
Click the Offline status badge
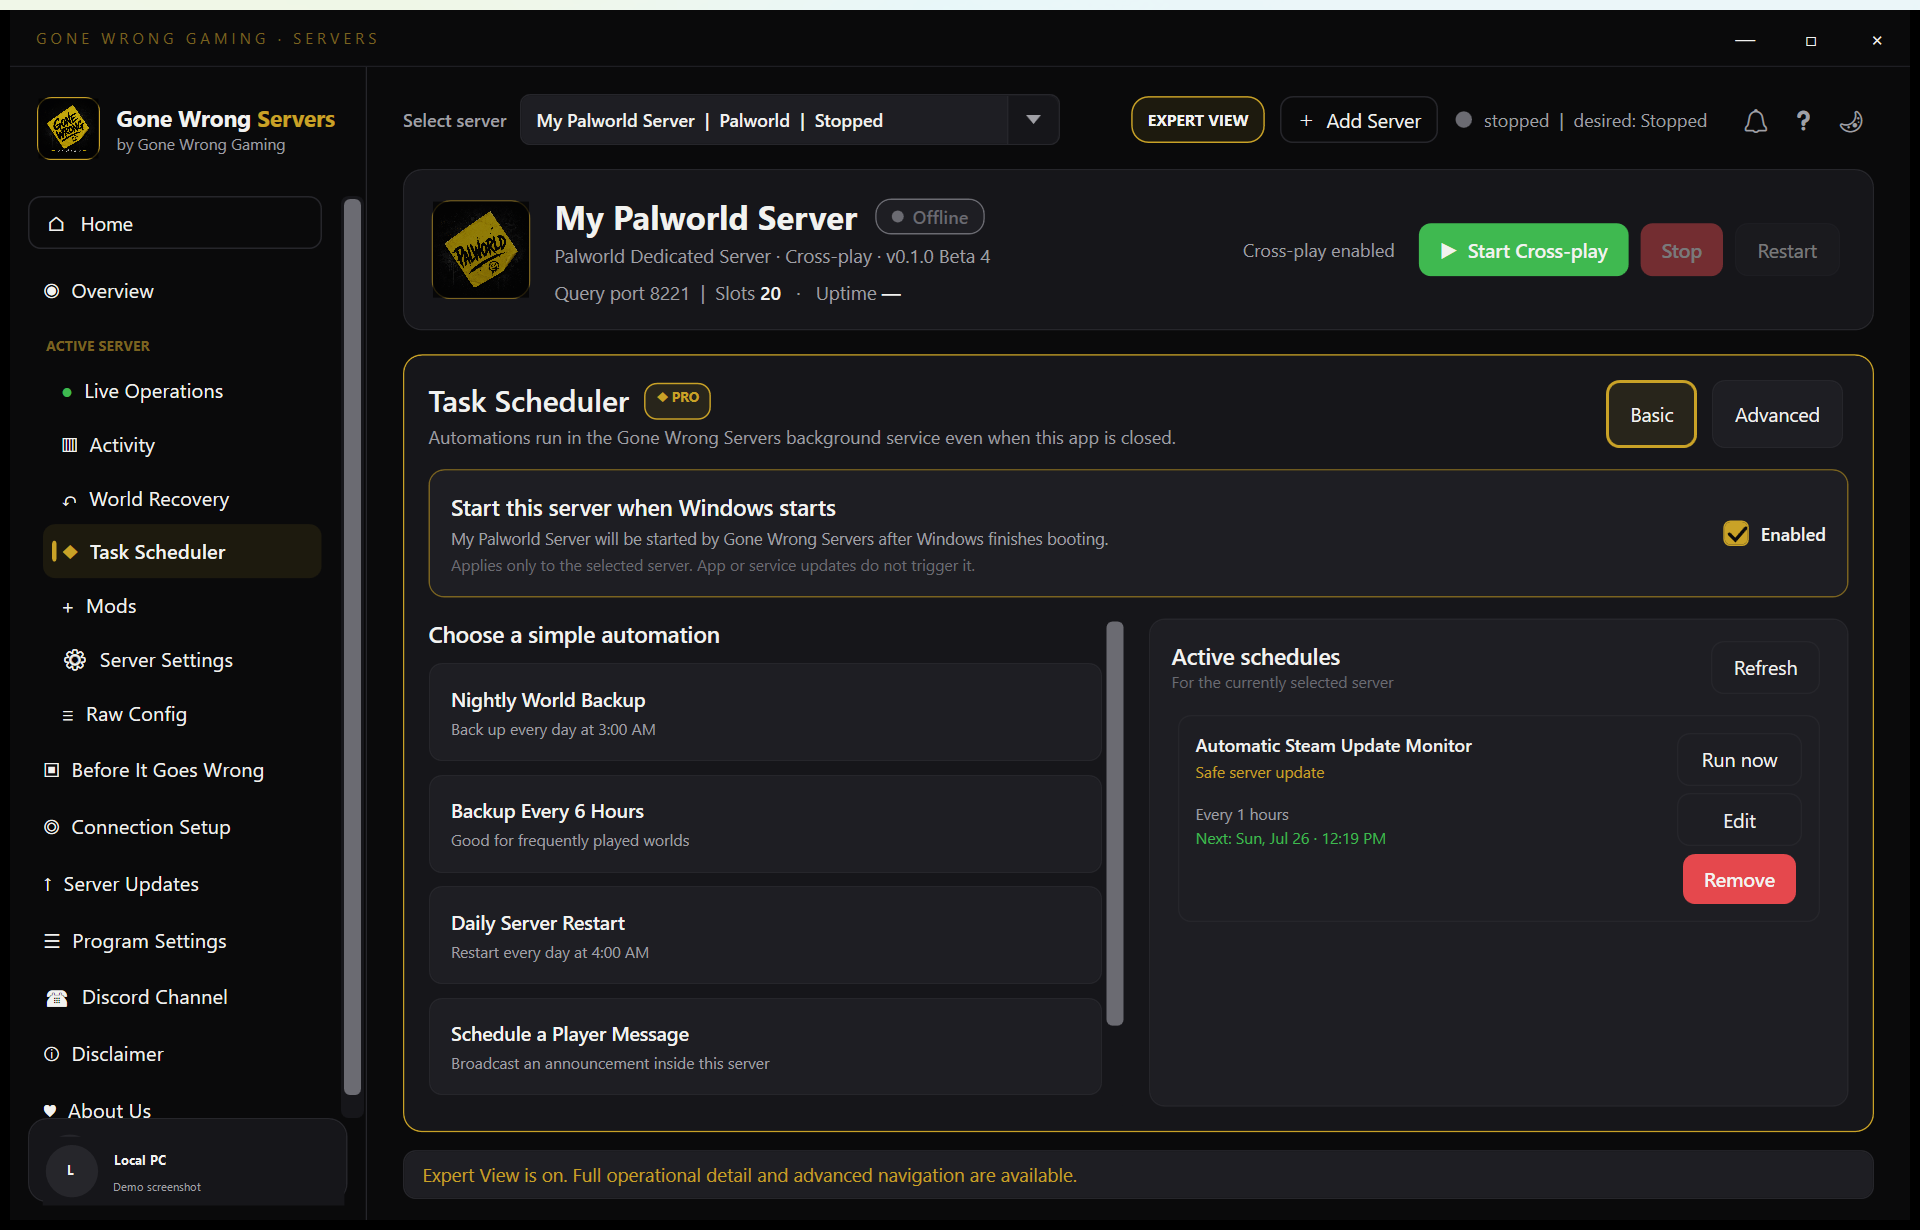tap(929, 217)
